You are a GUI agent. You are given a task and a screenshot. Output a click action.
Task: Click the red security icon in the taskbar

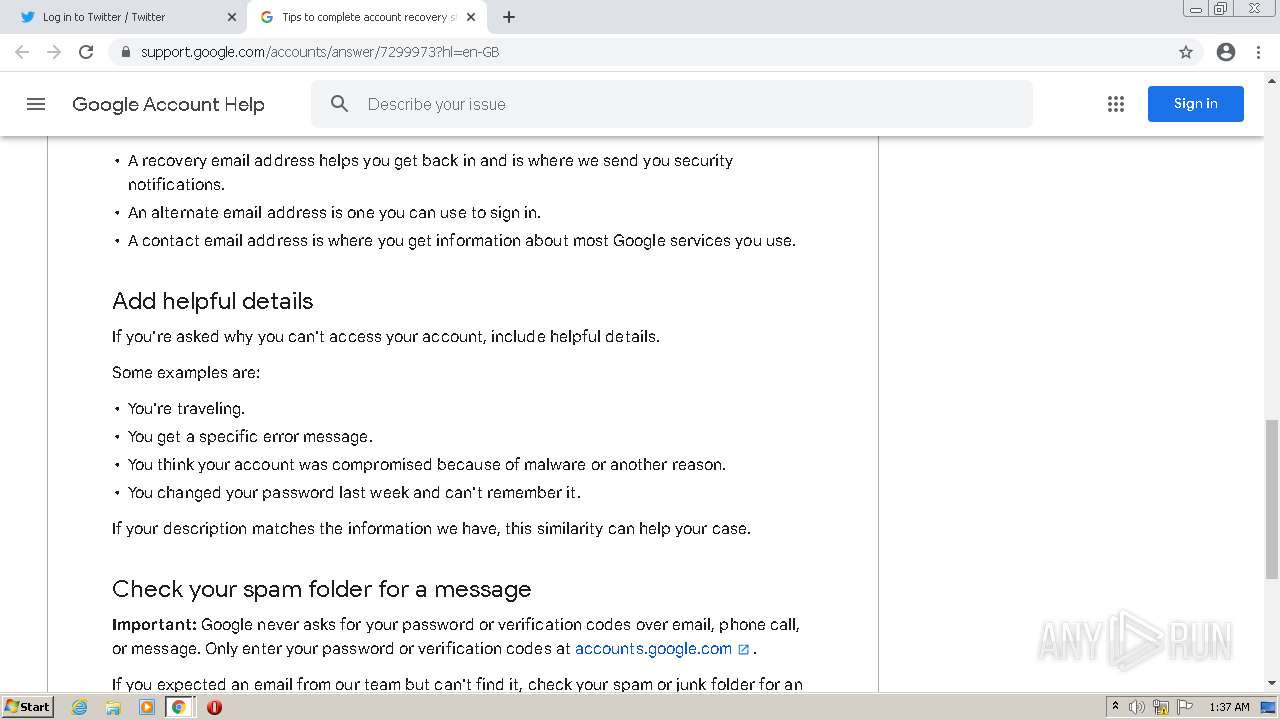pos(214,707)
